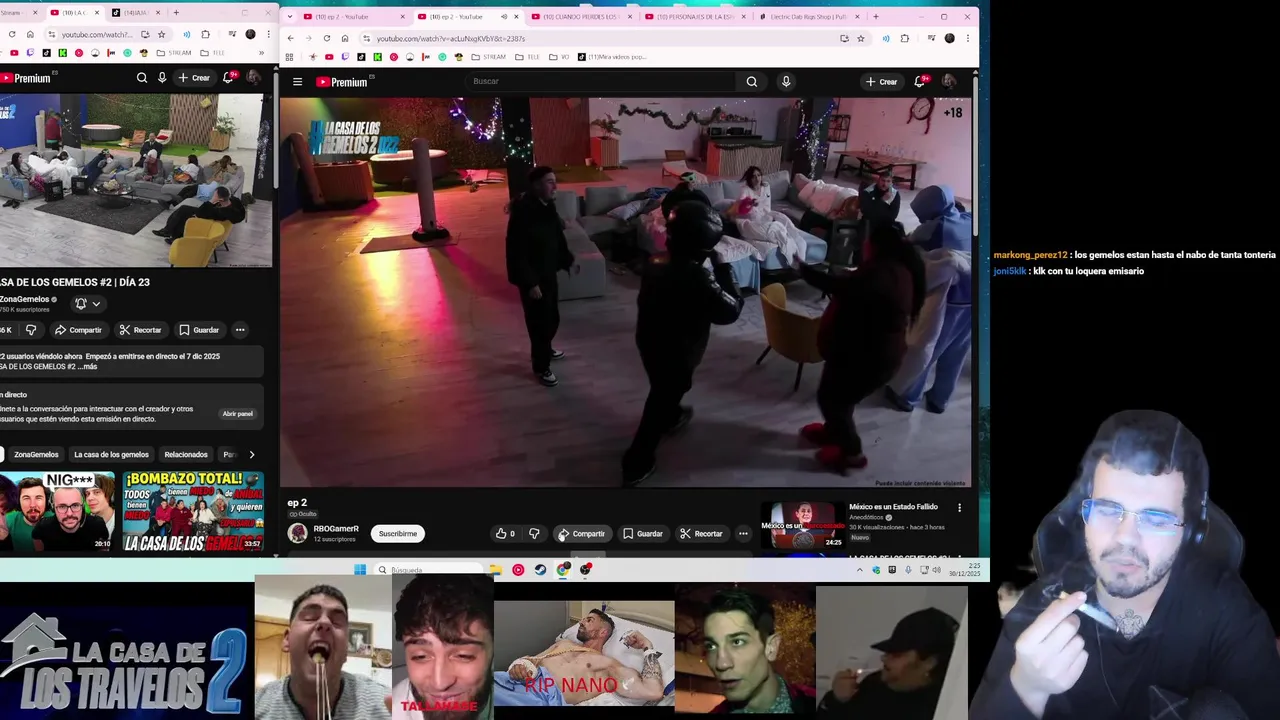Open Twitch bookmark in right browser bookmarks bar
Image resolution: width=1280 pixels, height=720 pixels.
(345, 57)
